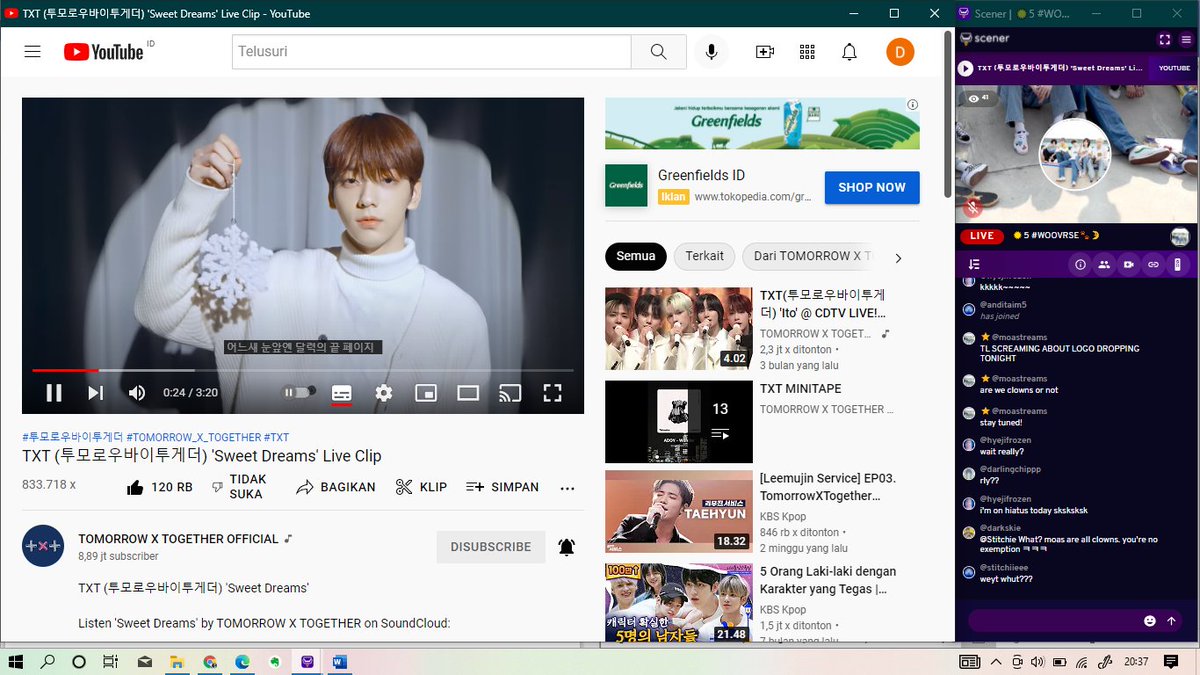1200x675 pixels.
Task: Enter full screen on the video player
Action: tap(552, 393)
